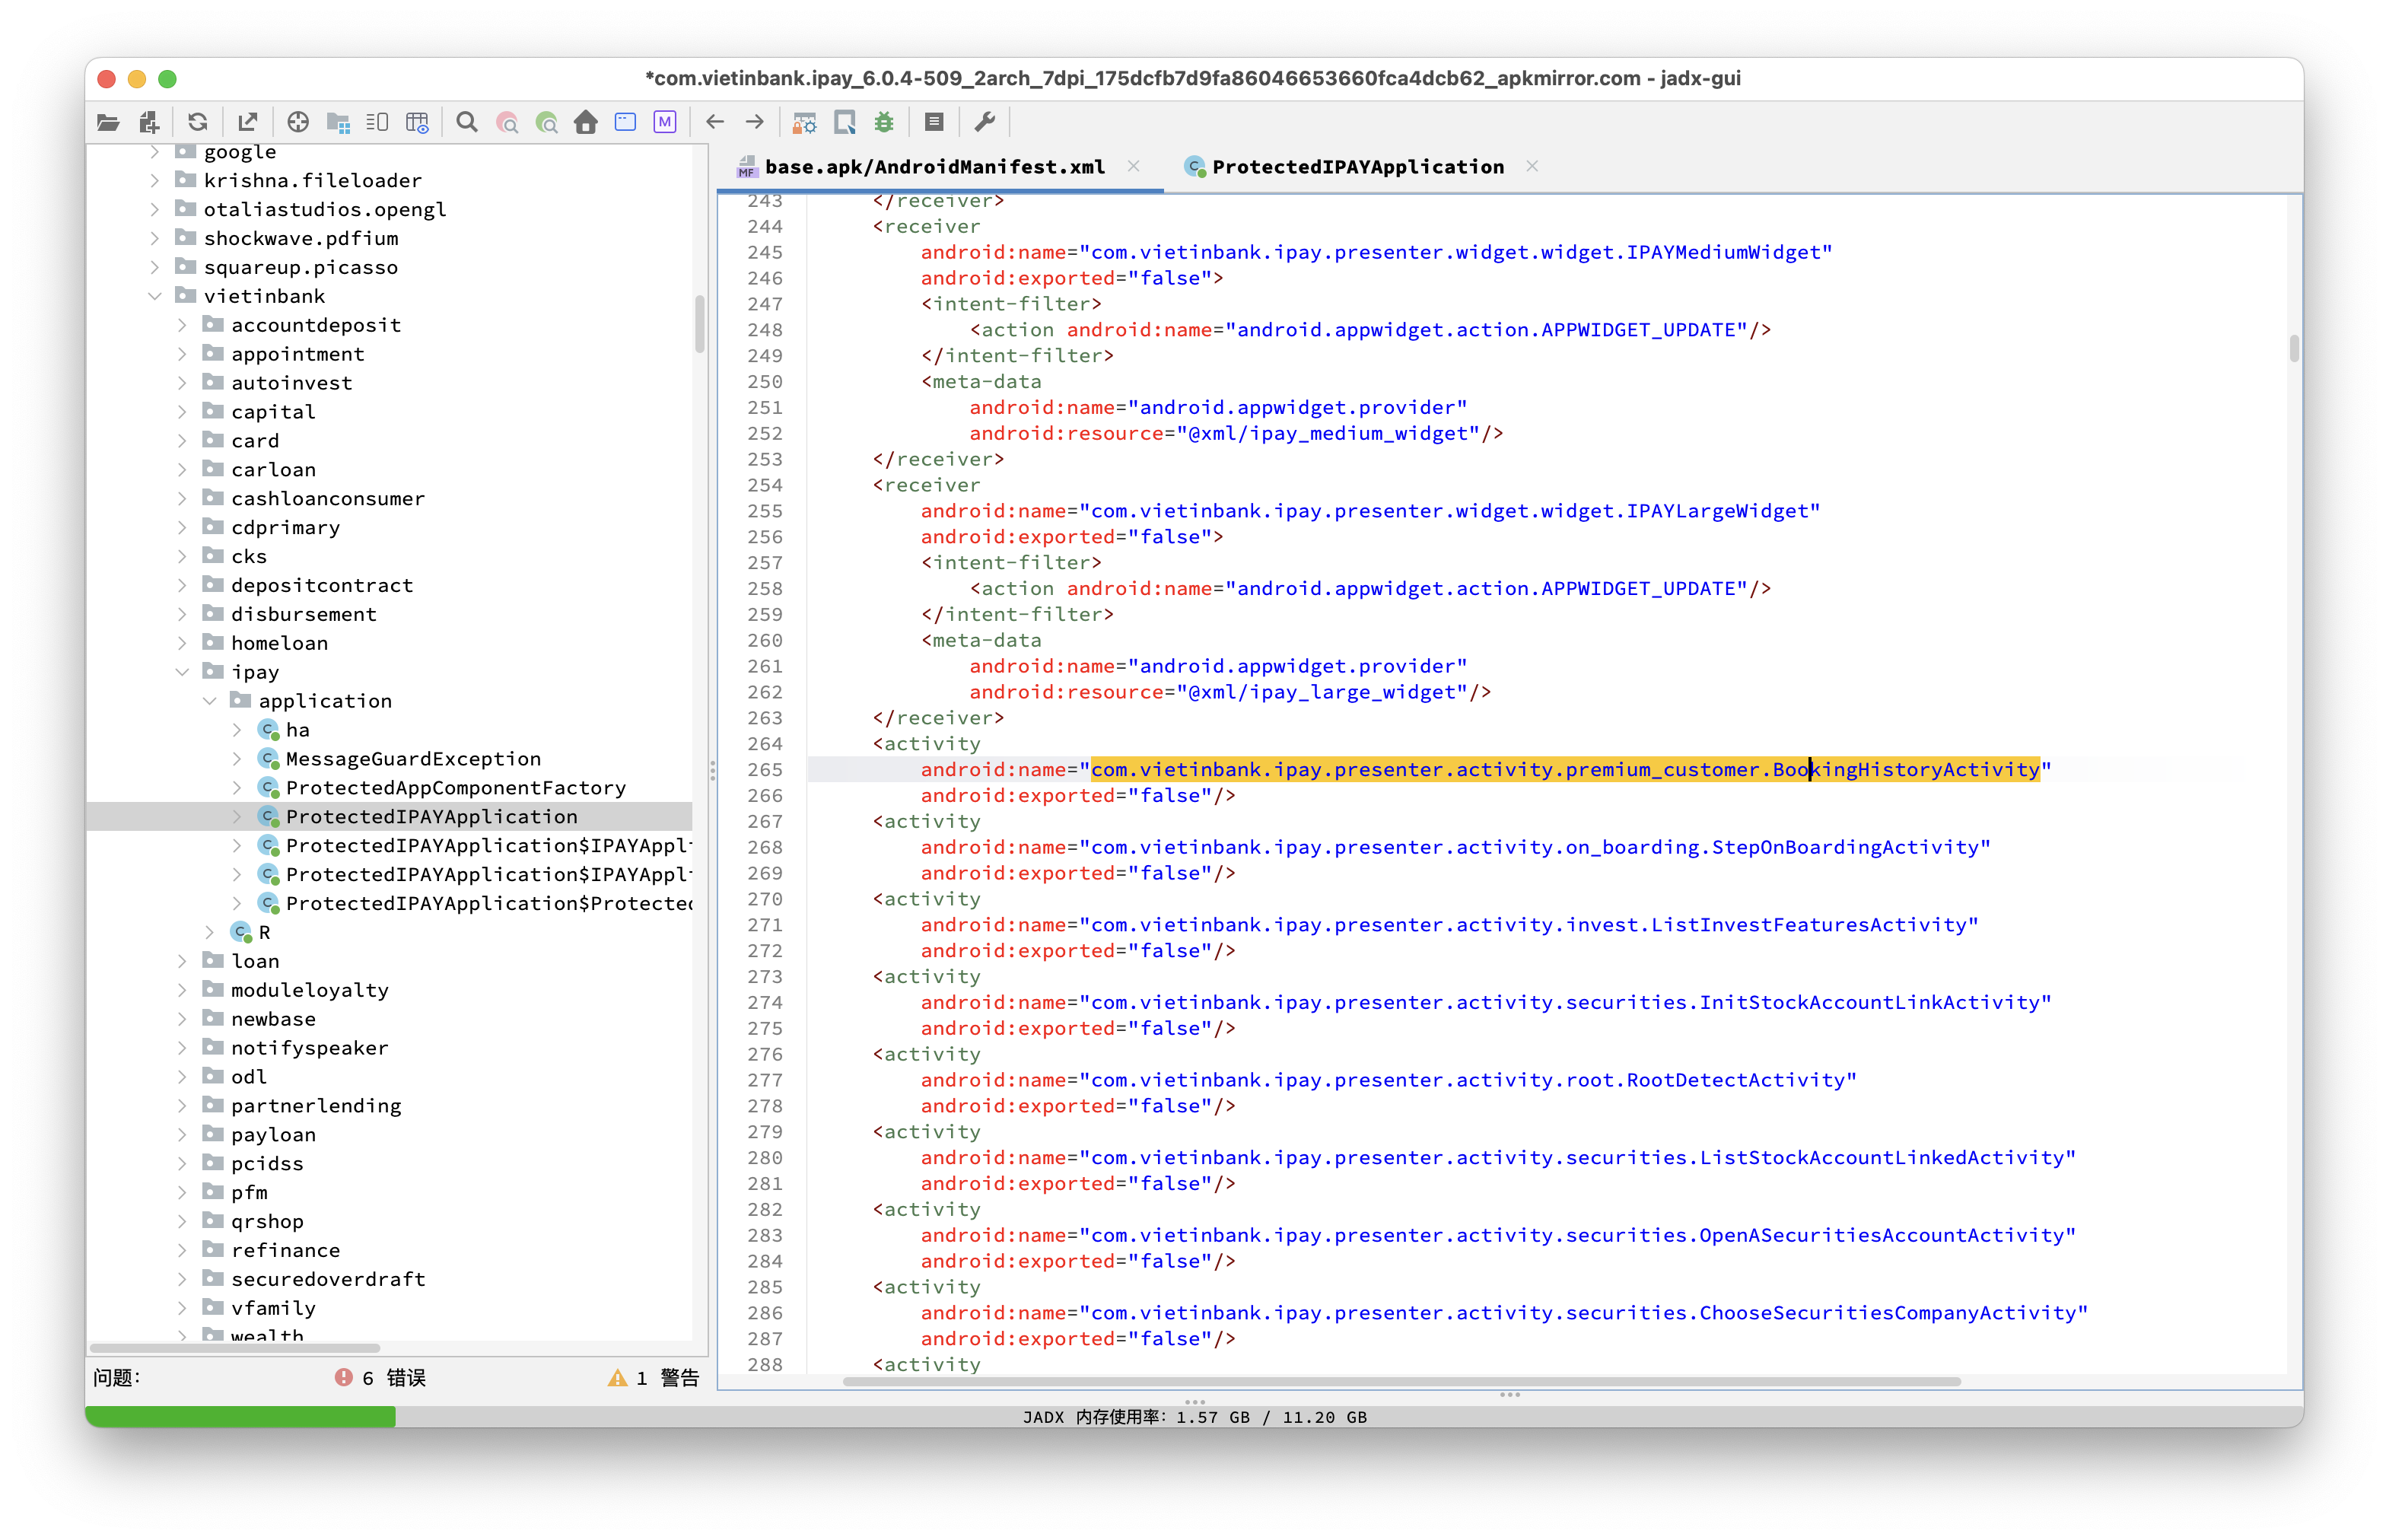Viewport: 2389px width, 1540px height.
Task: Select ProtectedAppComponentFactory class
Action: 456,788
